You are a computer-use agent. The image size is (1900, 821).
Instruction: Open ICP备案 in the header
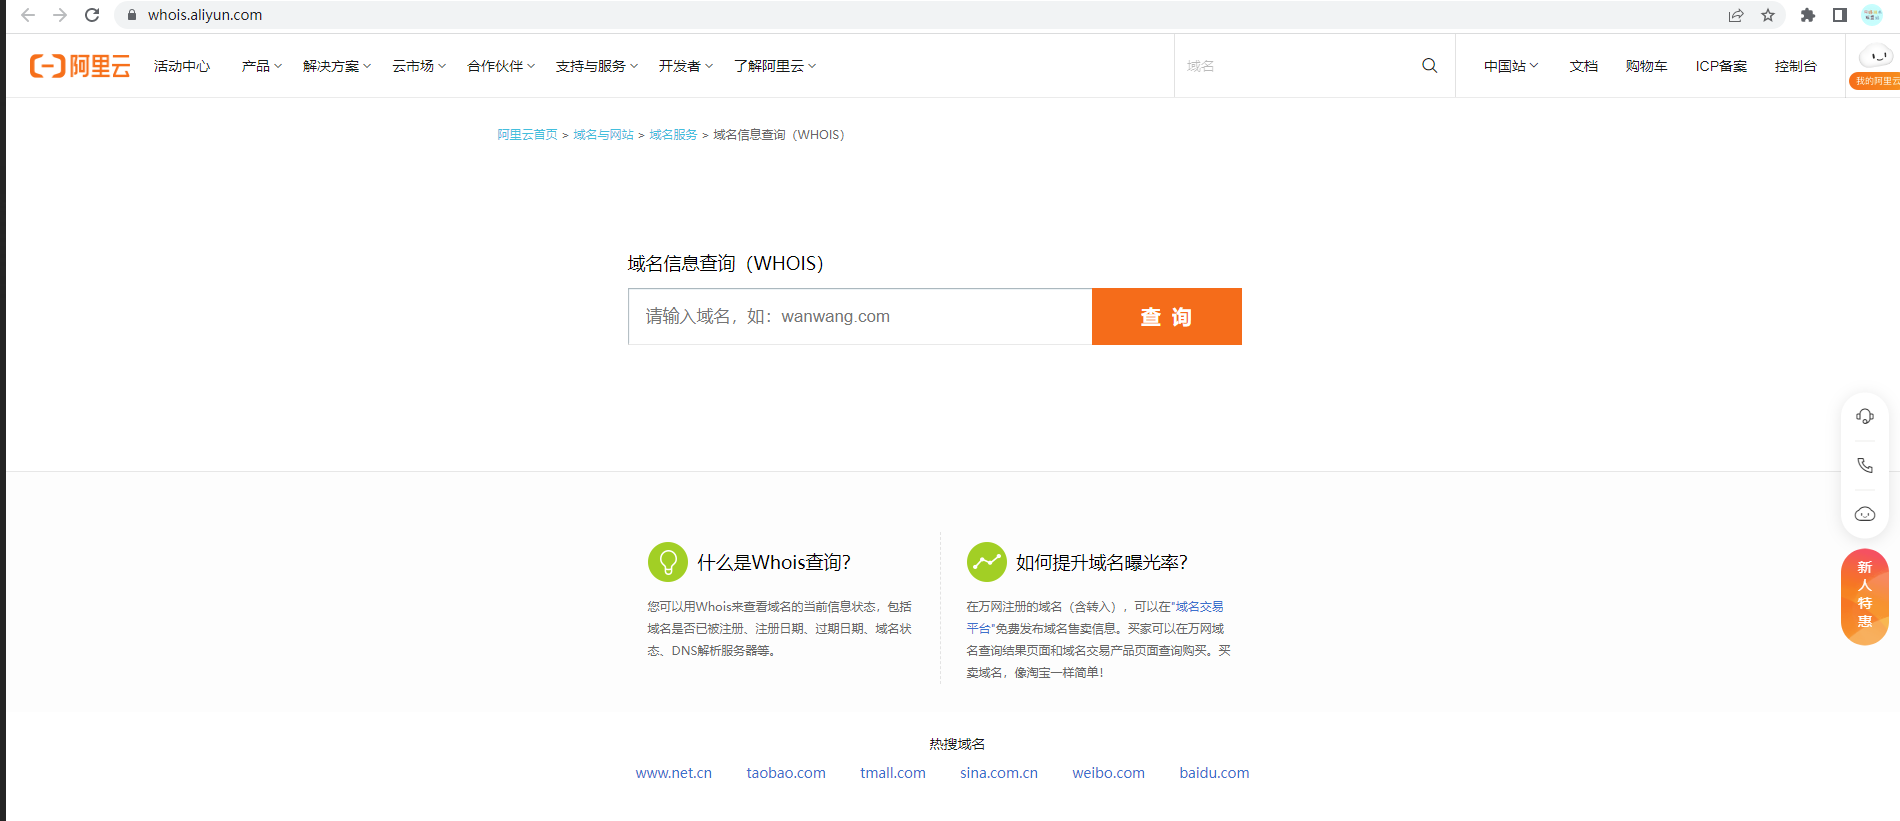[1721, 66]
